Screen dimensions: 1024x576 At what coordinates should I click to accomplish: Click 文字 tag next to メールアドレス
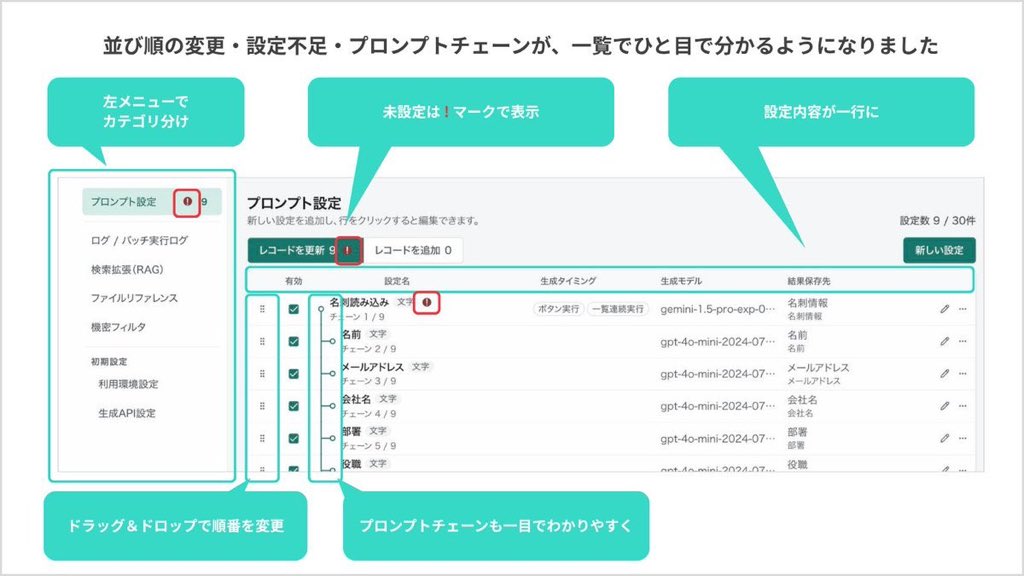[x=421, y=366]
